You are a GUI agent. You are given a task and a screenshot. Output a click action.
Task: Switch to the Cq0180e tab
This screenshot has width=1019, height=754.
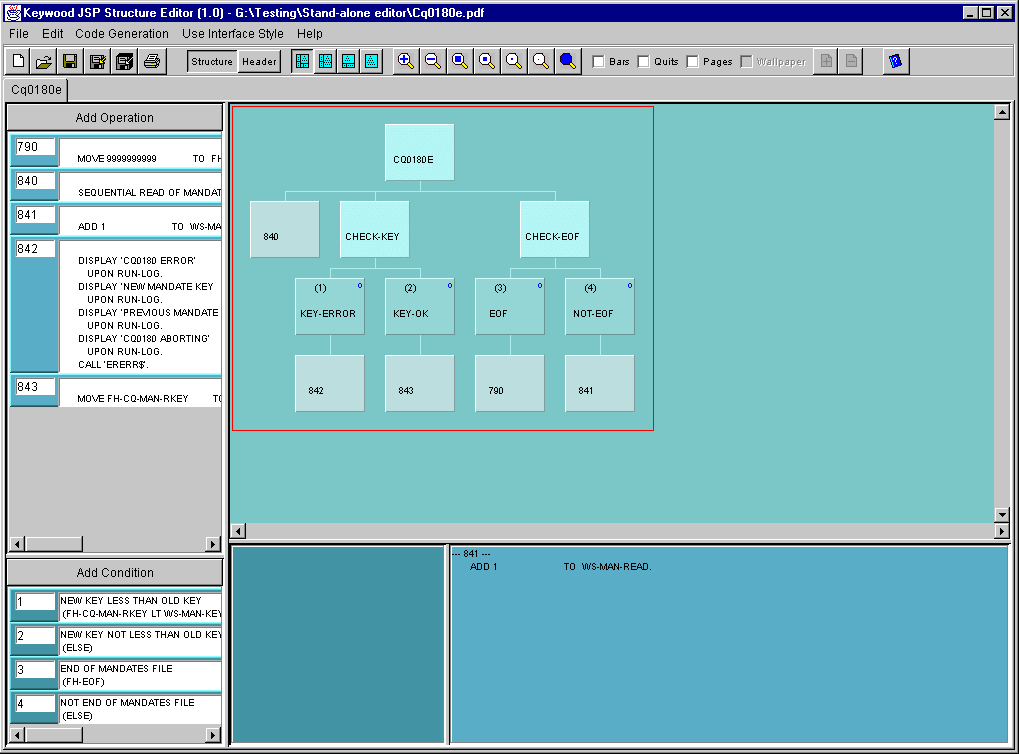pyautogui.click(x=37, y=89)
